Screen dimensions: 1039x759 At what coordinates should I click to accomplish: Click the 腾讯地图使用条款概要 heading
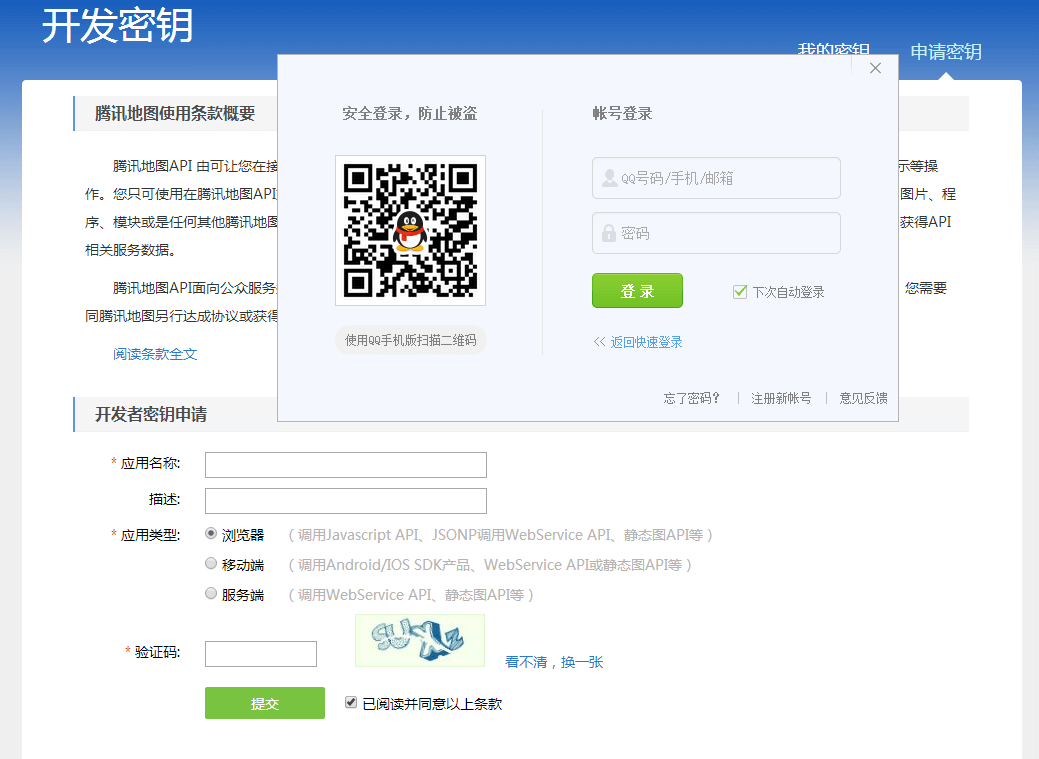[x=175, y=113]
